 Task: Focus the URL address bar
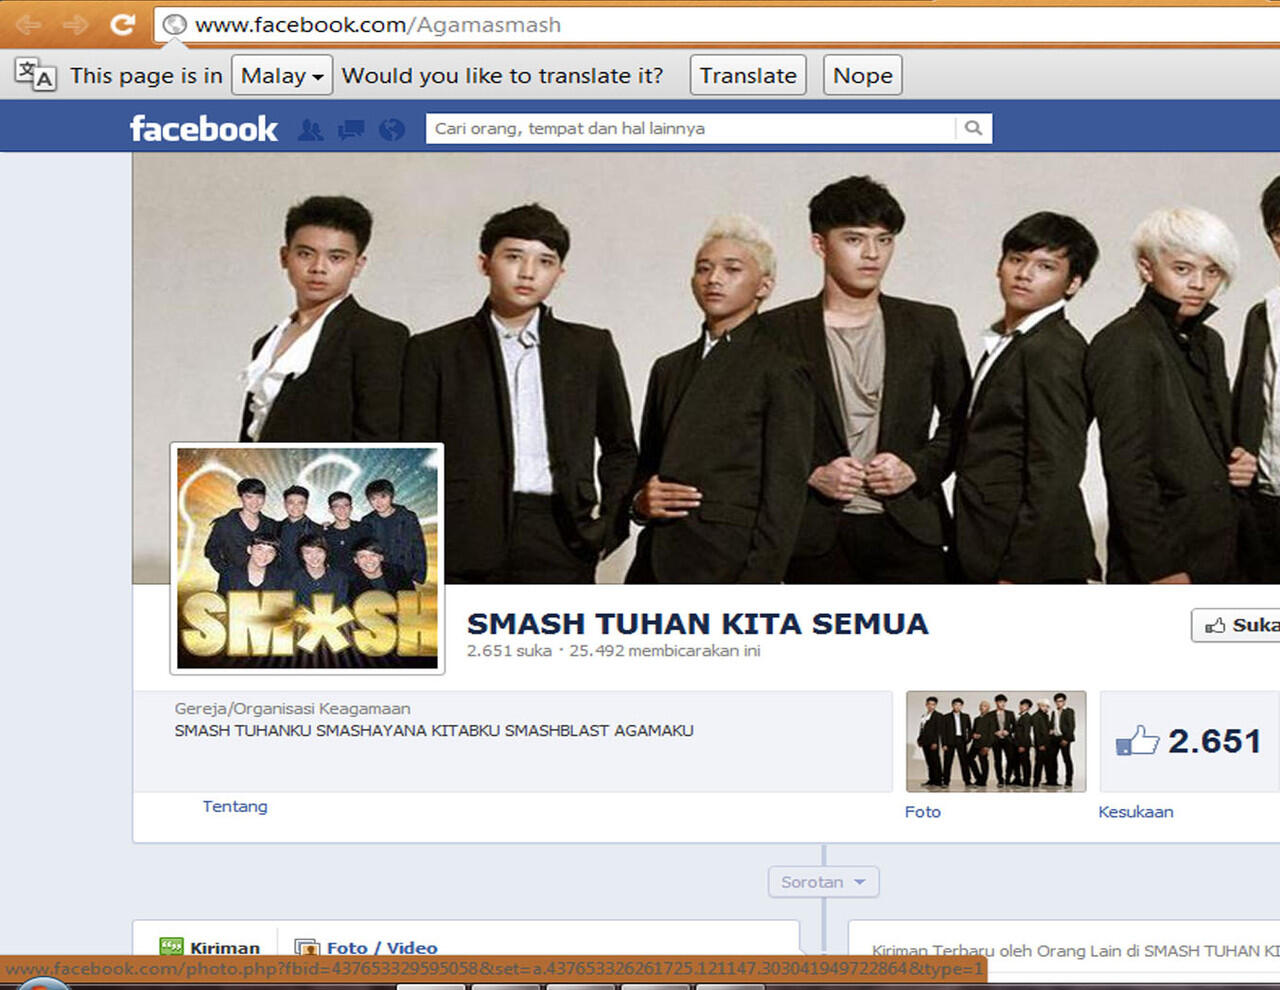coord(715,25)
